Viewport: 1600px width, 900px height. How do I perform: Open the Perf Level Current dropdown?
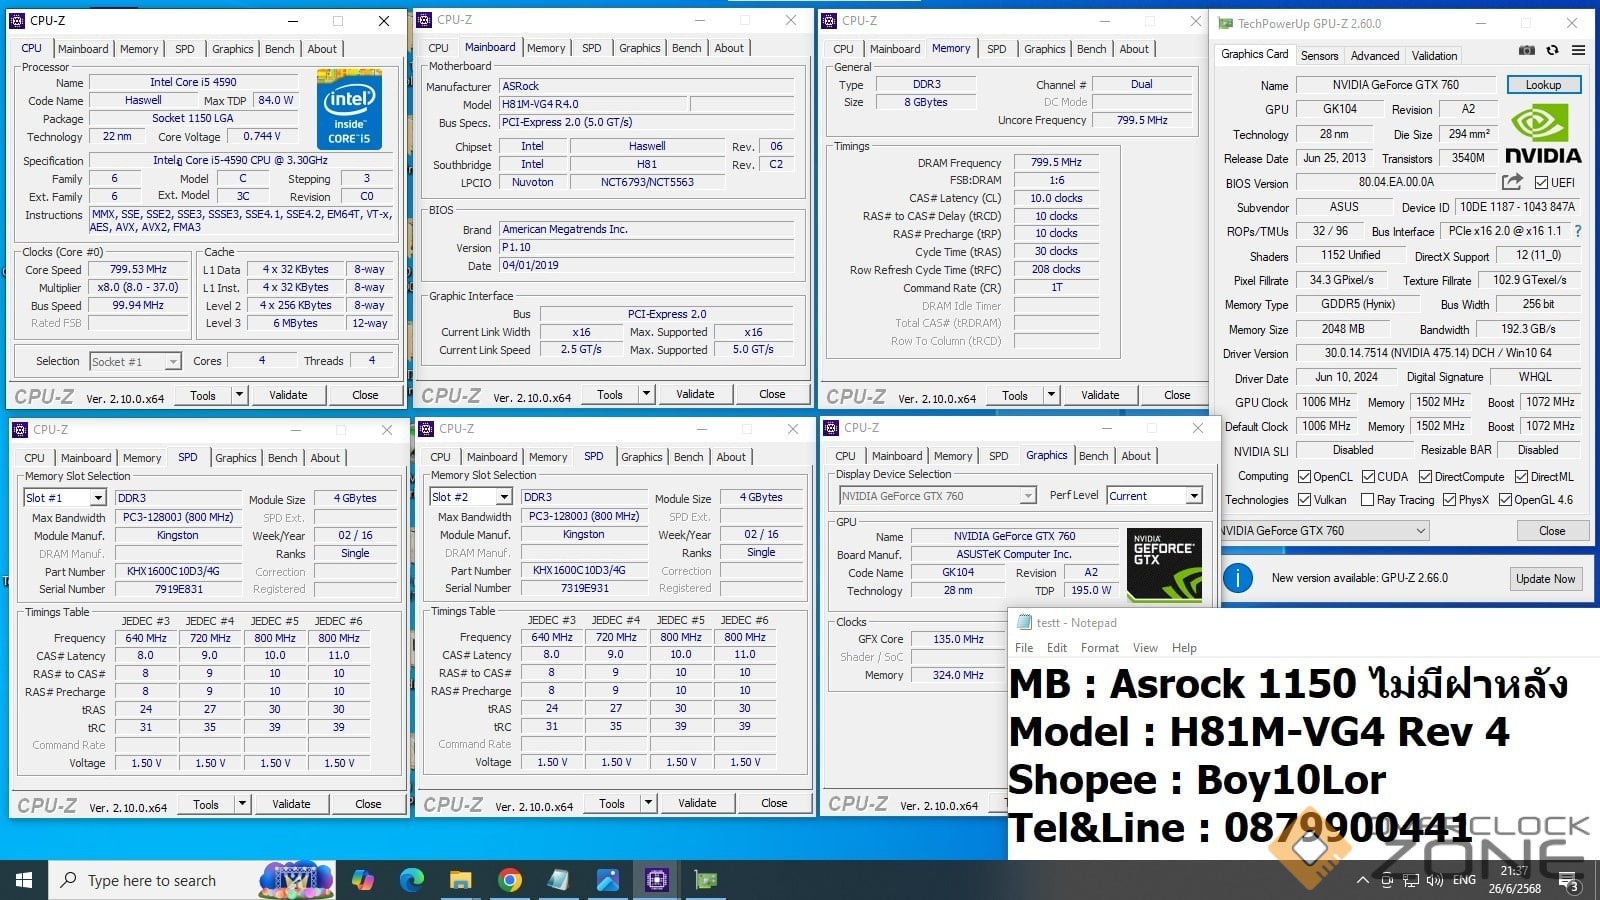[x=1193, y=496]
